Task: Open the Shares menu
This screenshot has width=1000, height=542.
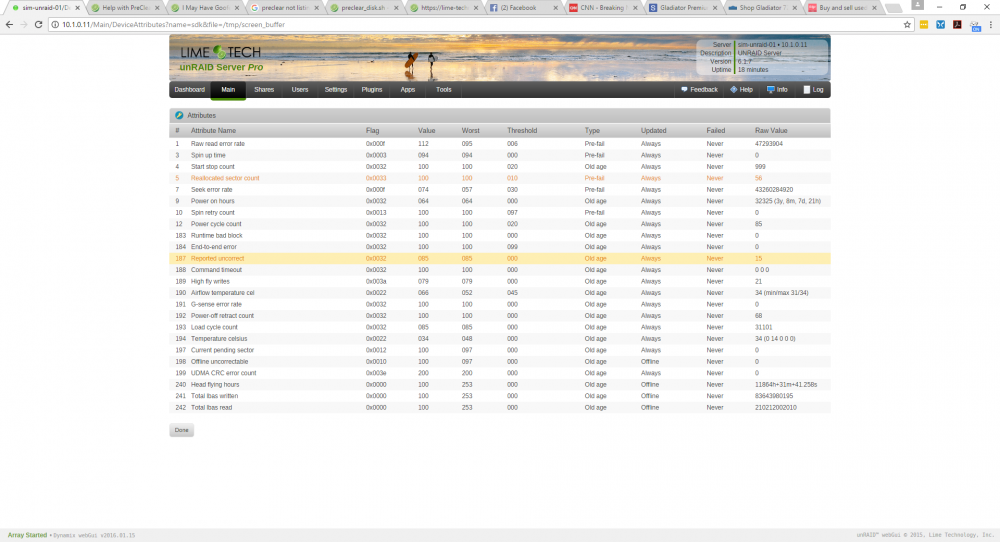Action: click(264, 89)
